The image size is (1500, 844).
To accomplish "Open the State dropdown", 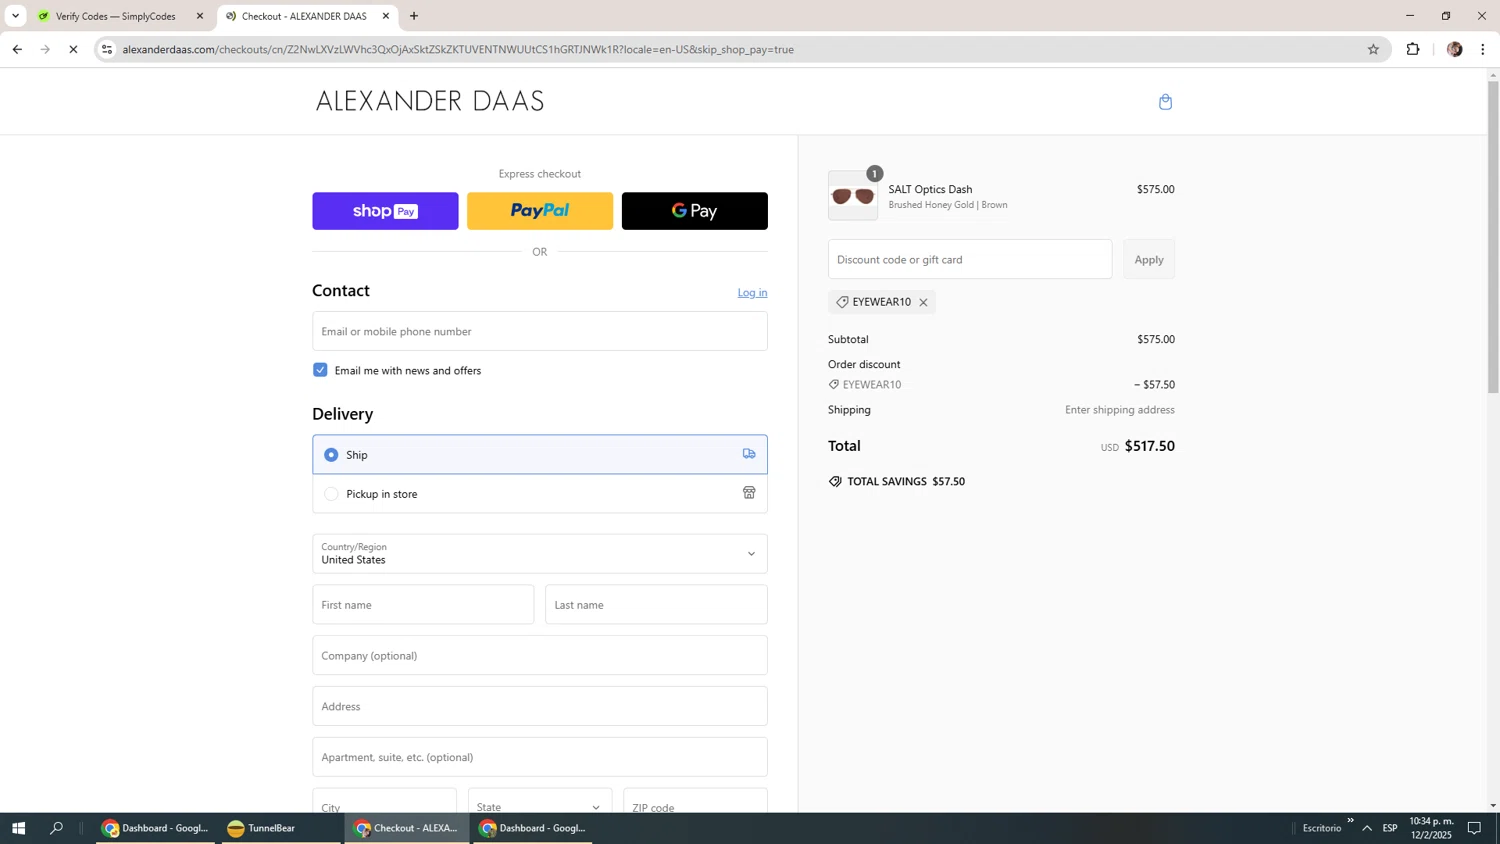I will point(540,802).
